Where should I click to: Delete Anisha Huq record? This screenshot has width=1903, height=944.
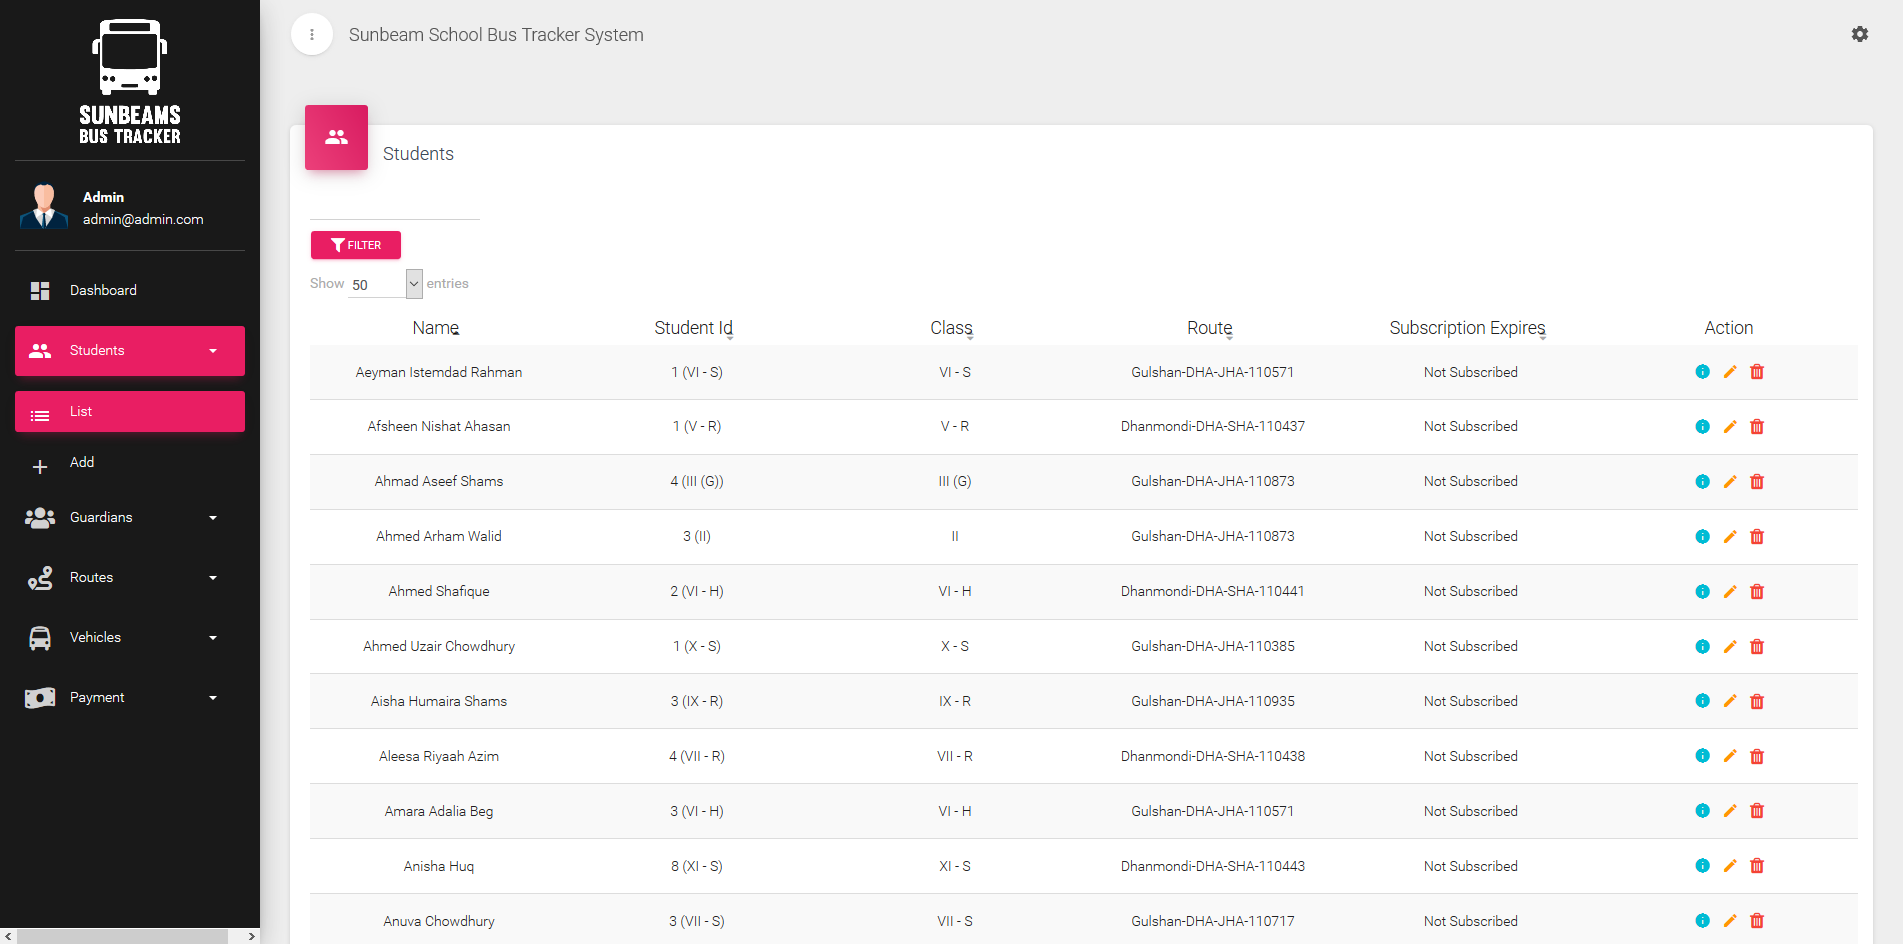point(1756,866)
